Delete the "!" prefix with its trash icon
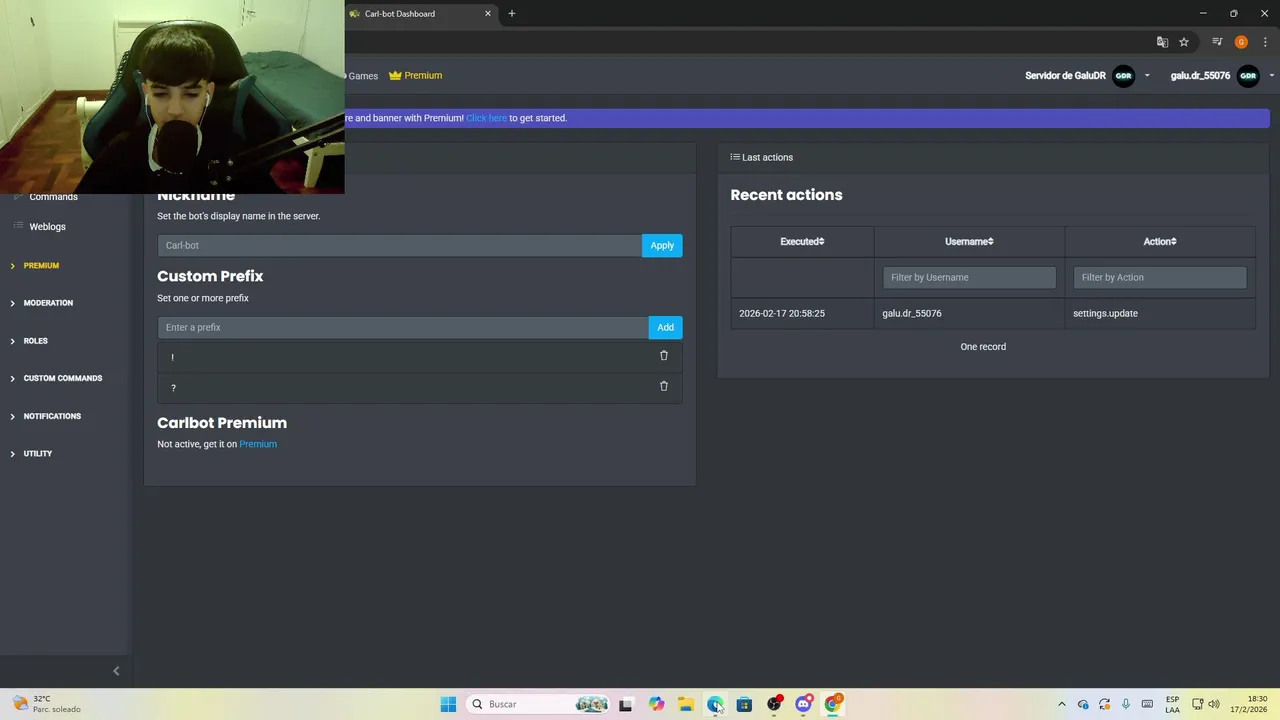Viewport: 1280px width, 720px height. point(663,356)
